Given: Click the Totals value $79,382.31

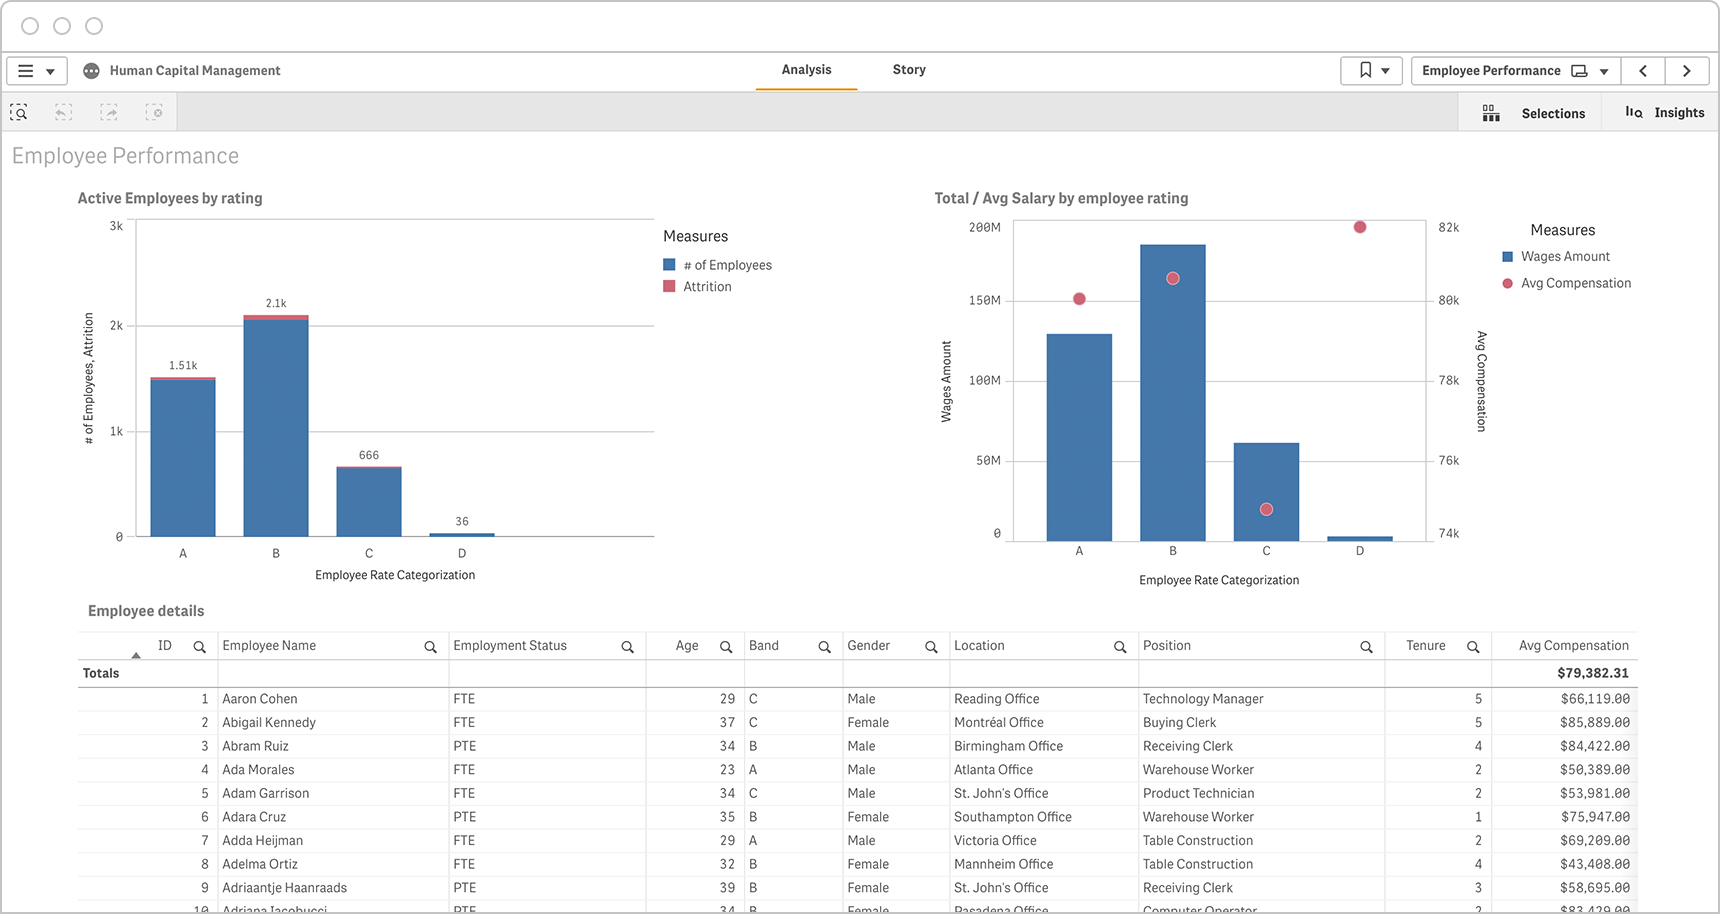Looking at the screenshot, I should pyautogui.click(x=1593, y=673).
